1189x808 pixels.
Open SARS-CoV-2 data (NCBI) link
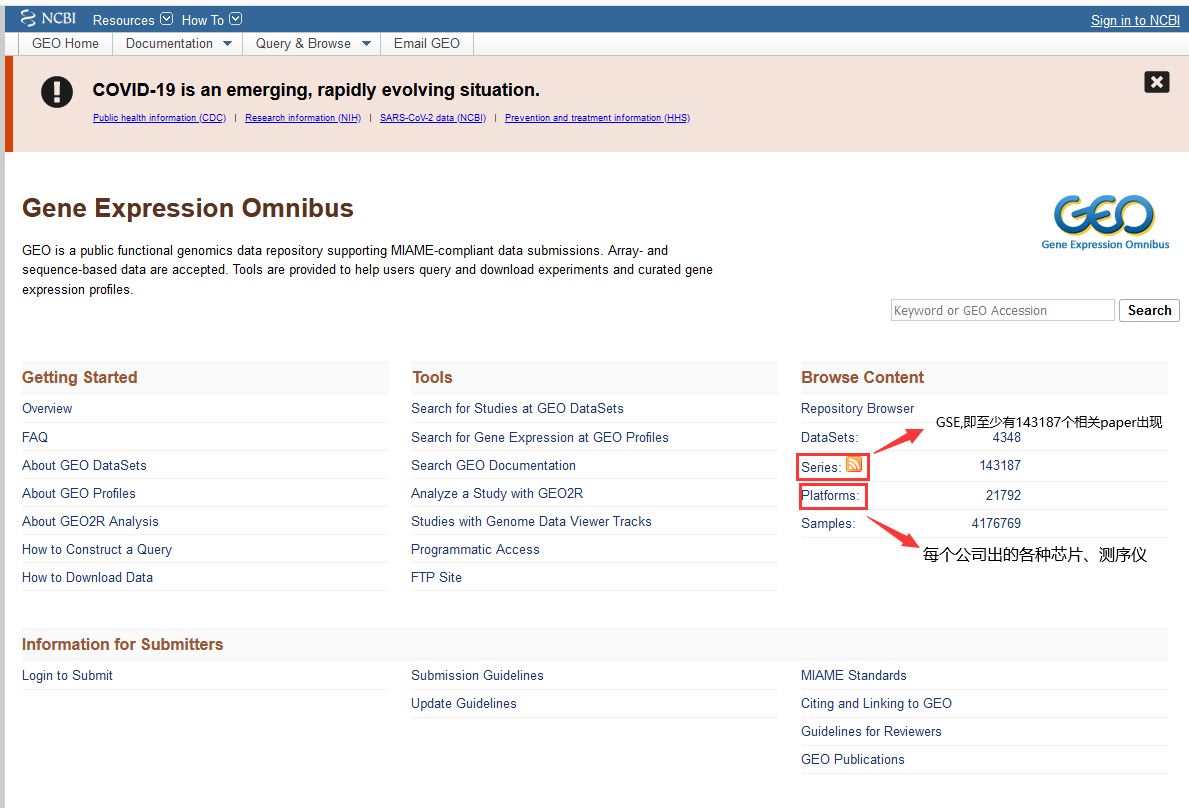tap(433, 117)
